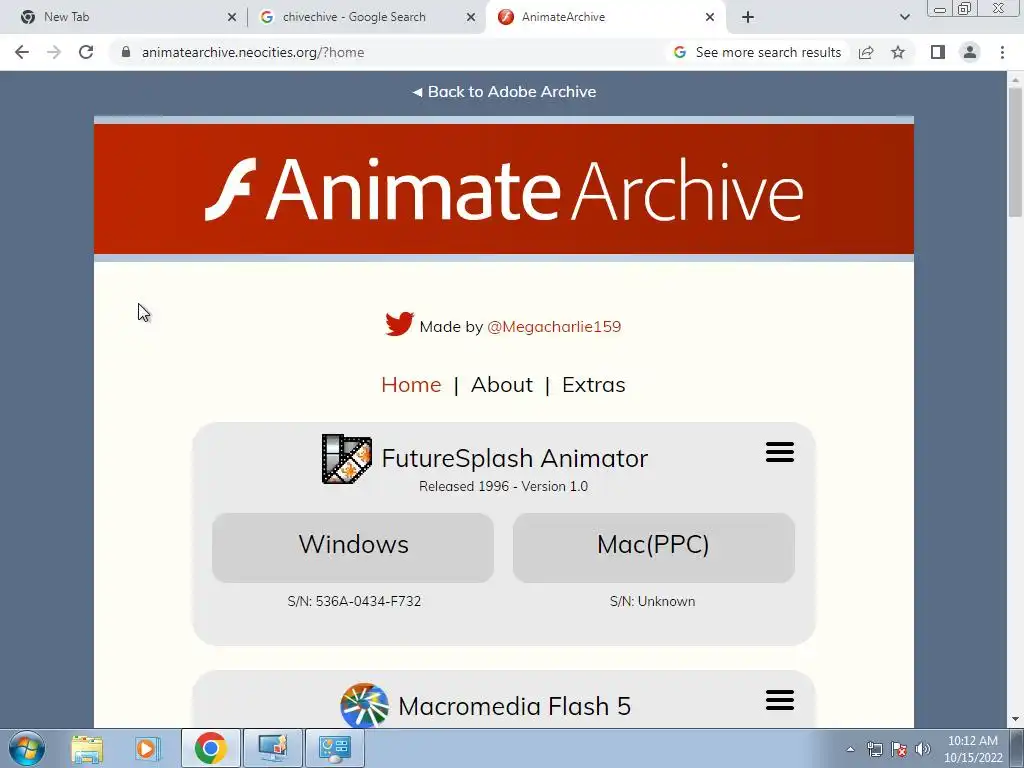Click the volume speaker tray icon
The width and height of the screenshot is (1024, 768).
(923, 749)
